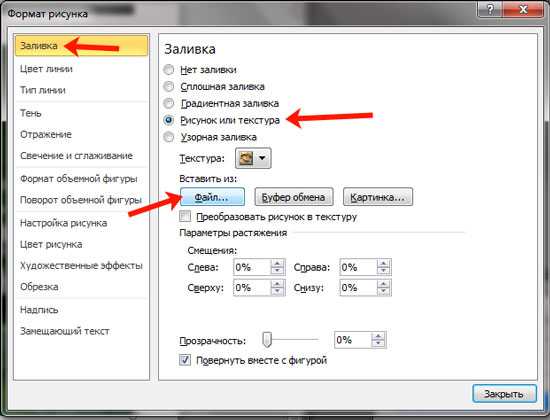This screenshot has height=420, width=550.
Task: Decrease the Справа offset with down arrow
Action: click(x=384, y=271)
